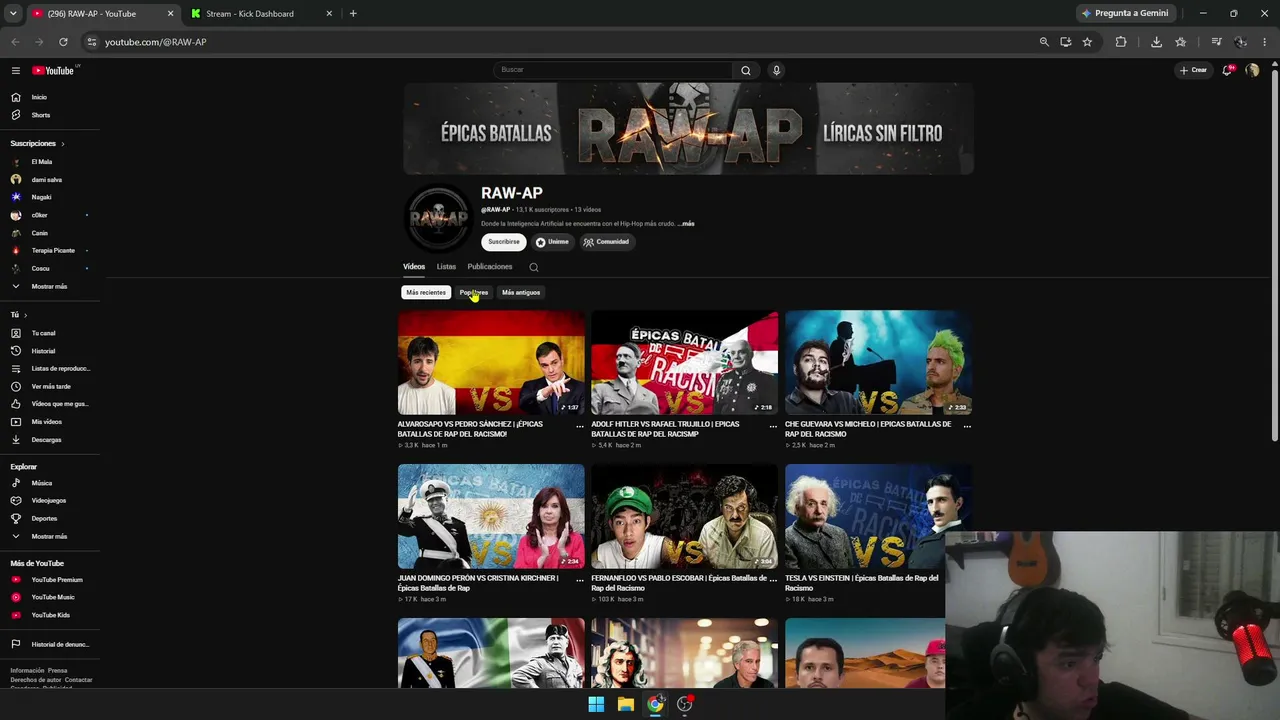Expand Mostrar más under Explorar
This screenshot has height=720, width=1280.
[50, 536]
